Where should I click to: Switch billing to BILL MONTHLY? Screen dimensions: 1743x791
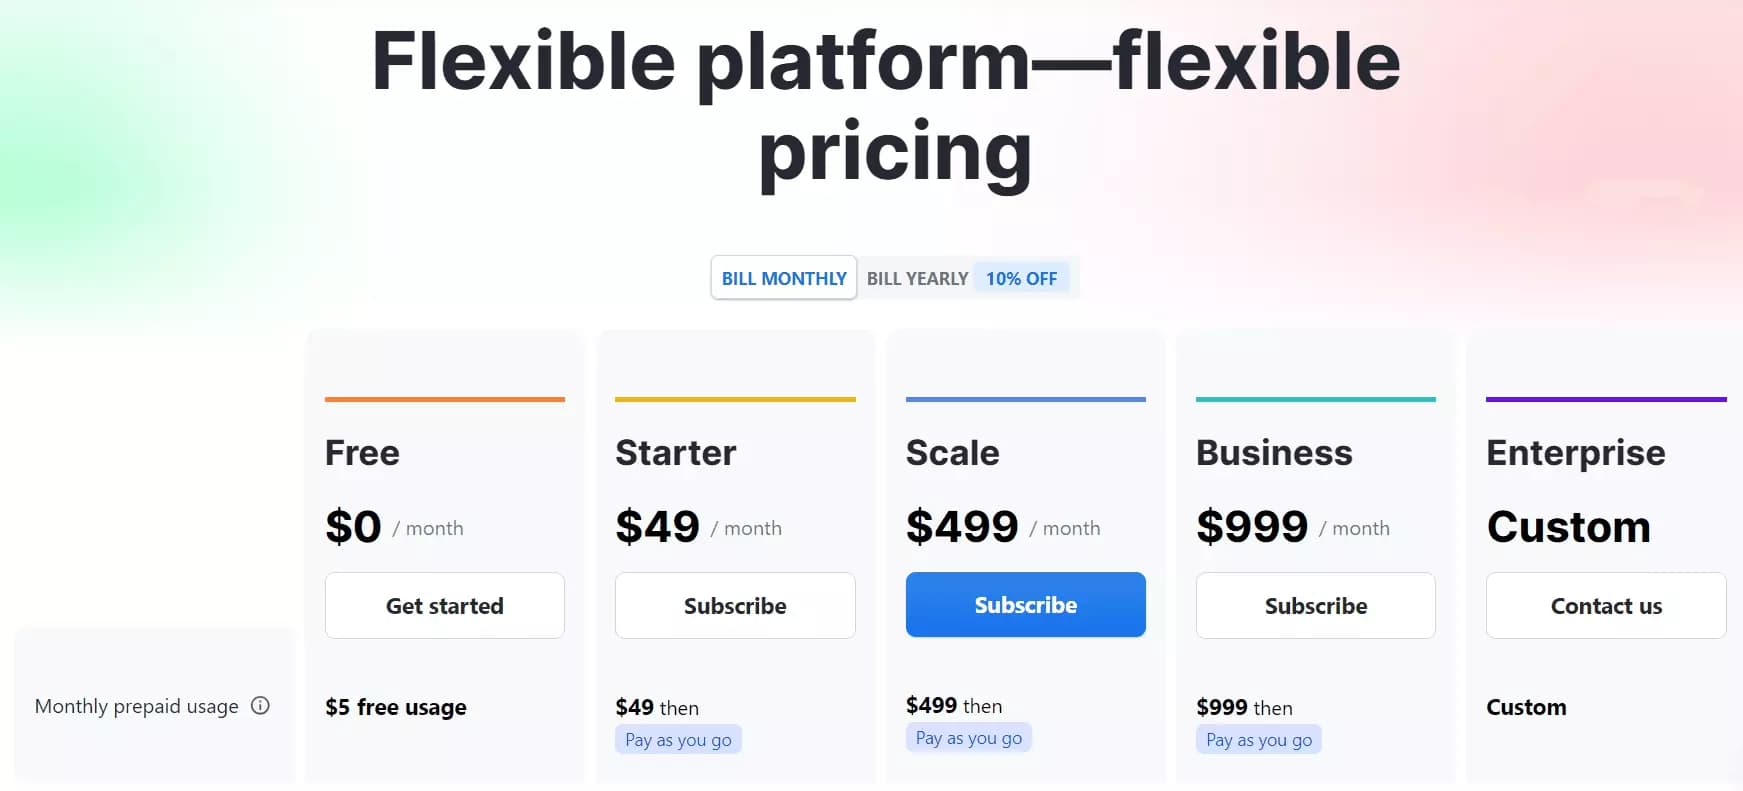point(783,277)
